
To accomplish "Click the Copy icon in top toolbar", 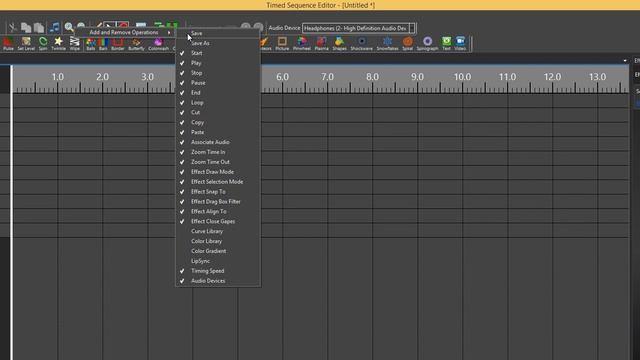I will [26, 28].
